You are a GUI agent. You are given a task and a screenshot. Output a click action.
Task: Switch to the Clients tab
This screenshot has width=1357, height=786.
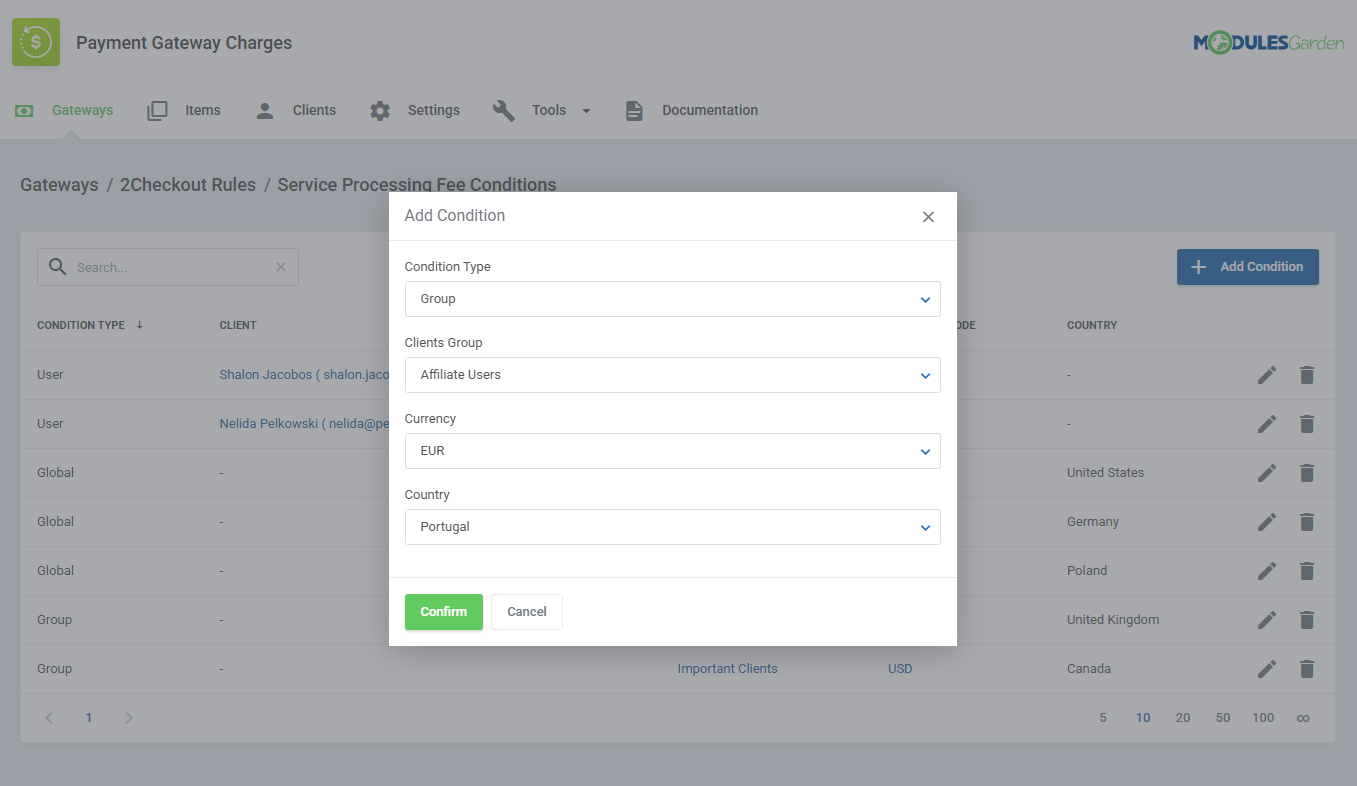tap(313, 110)
